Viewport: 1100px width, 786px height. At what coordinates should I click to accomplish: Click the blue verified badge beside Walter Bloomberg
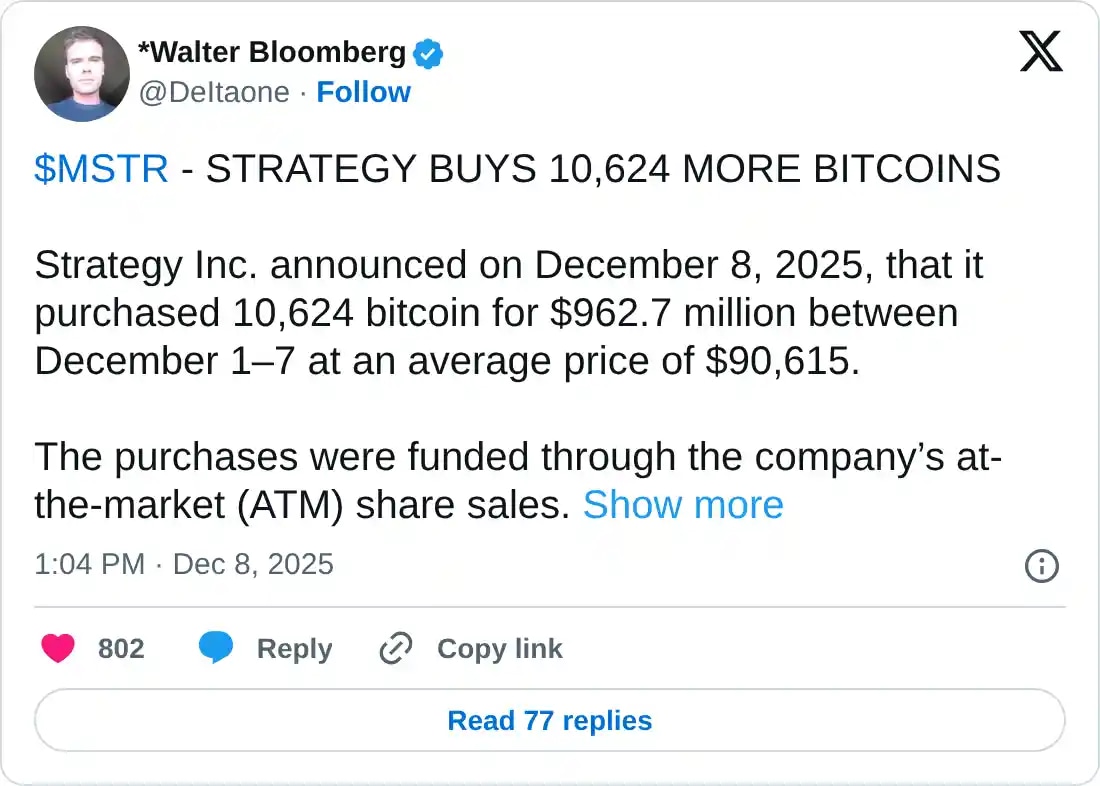click(428, 52)
